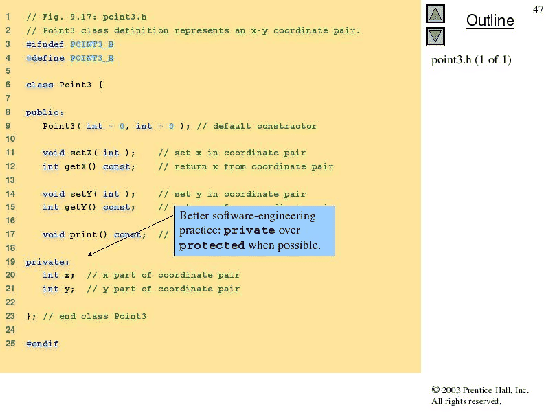
Task: Click the down arrow navigation button
Action: 435,37
